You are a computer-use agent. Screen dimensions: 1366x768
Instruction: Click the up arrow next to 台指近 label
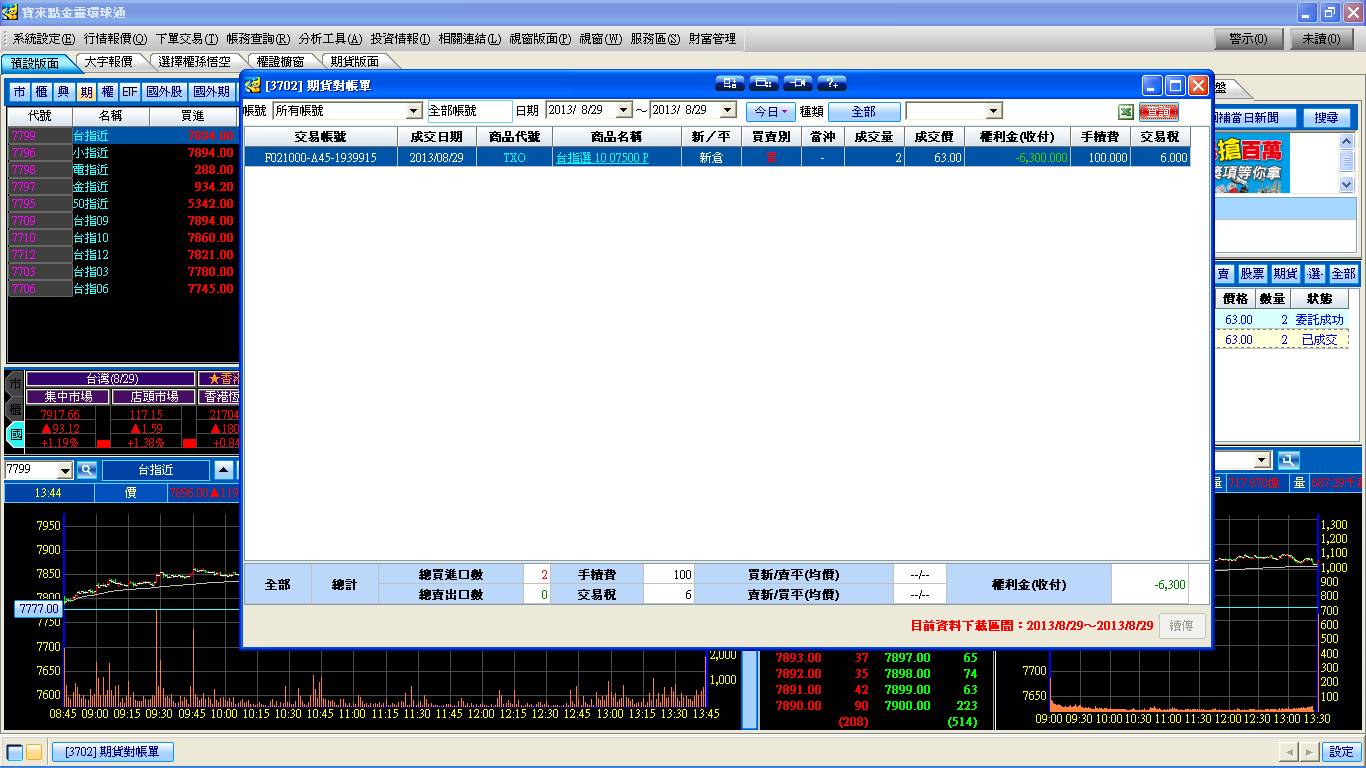coord(224,470)
